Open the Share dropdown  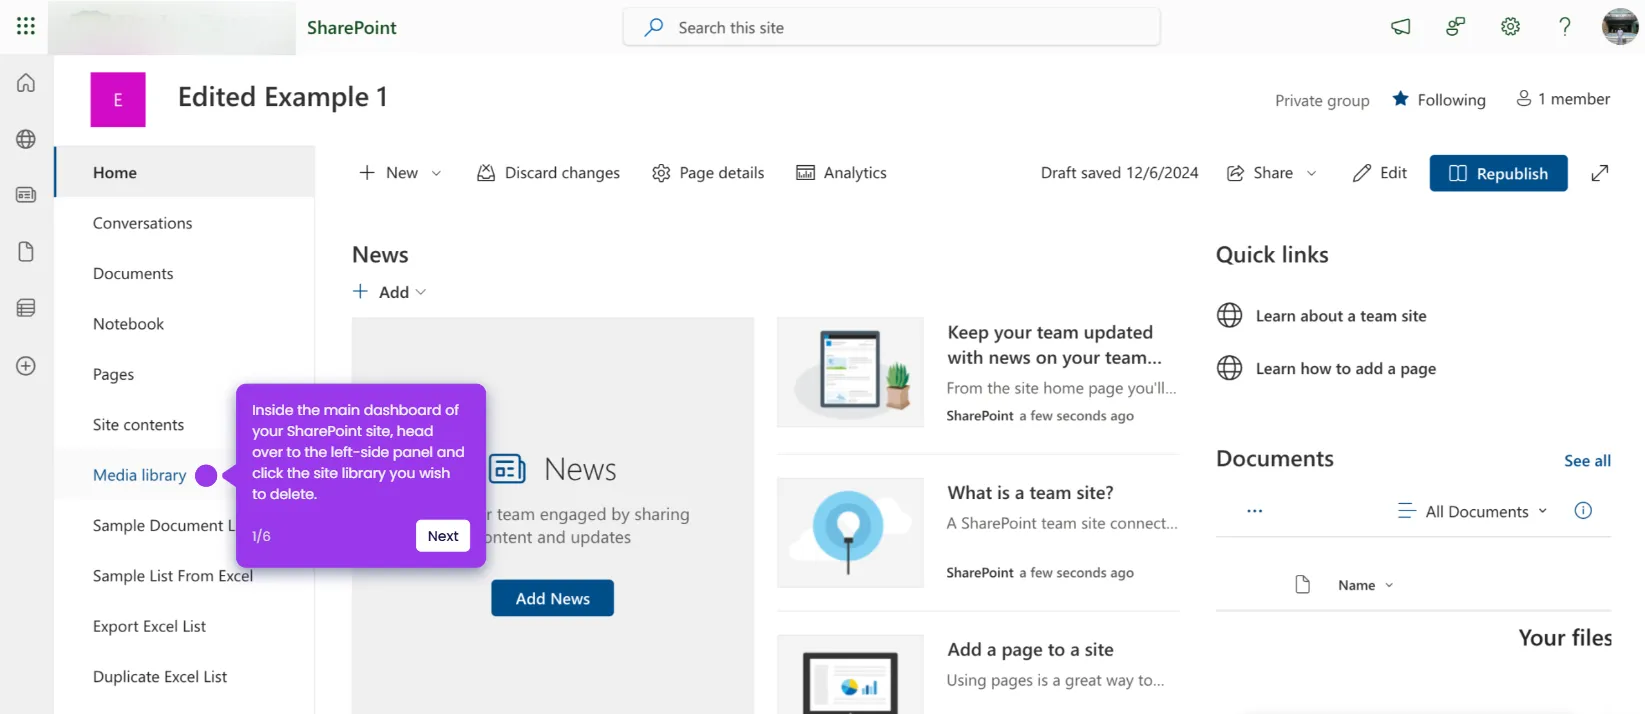point(1272,173)
